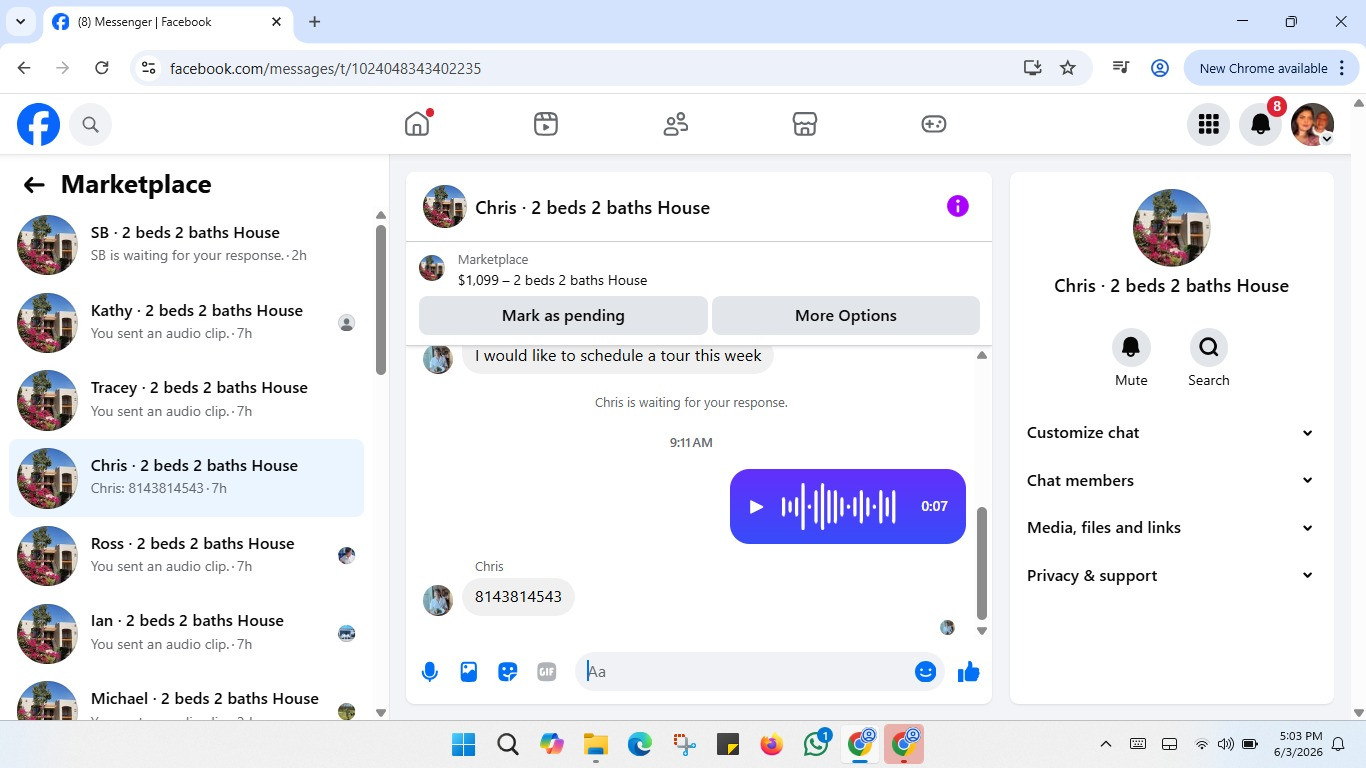Open the Windows Start menu
The width and height of the screenshot is (1366, 768).
(x=464, y=744)
